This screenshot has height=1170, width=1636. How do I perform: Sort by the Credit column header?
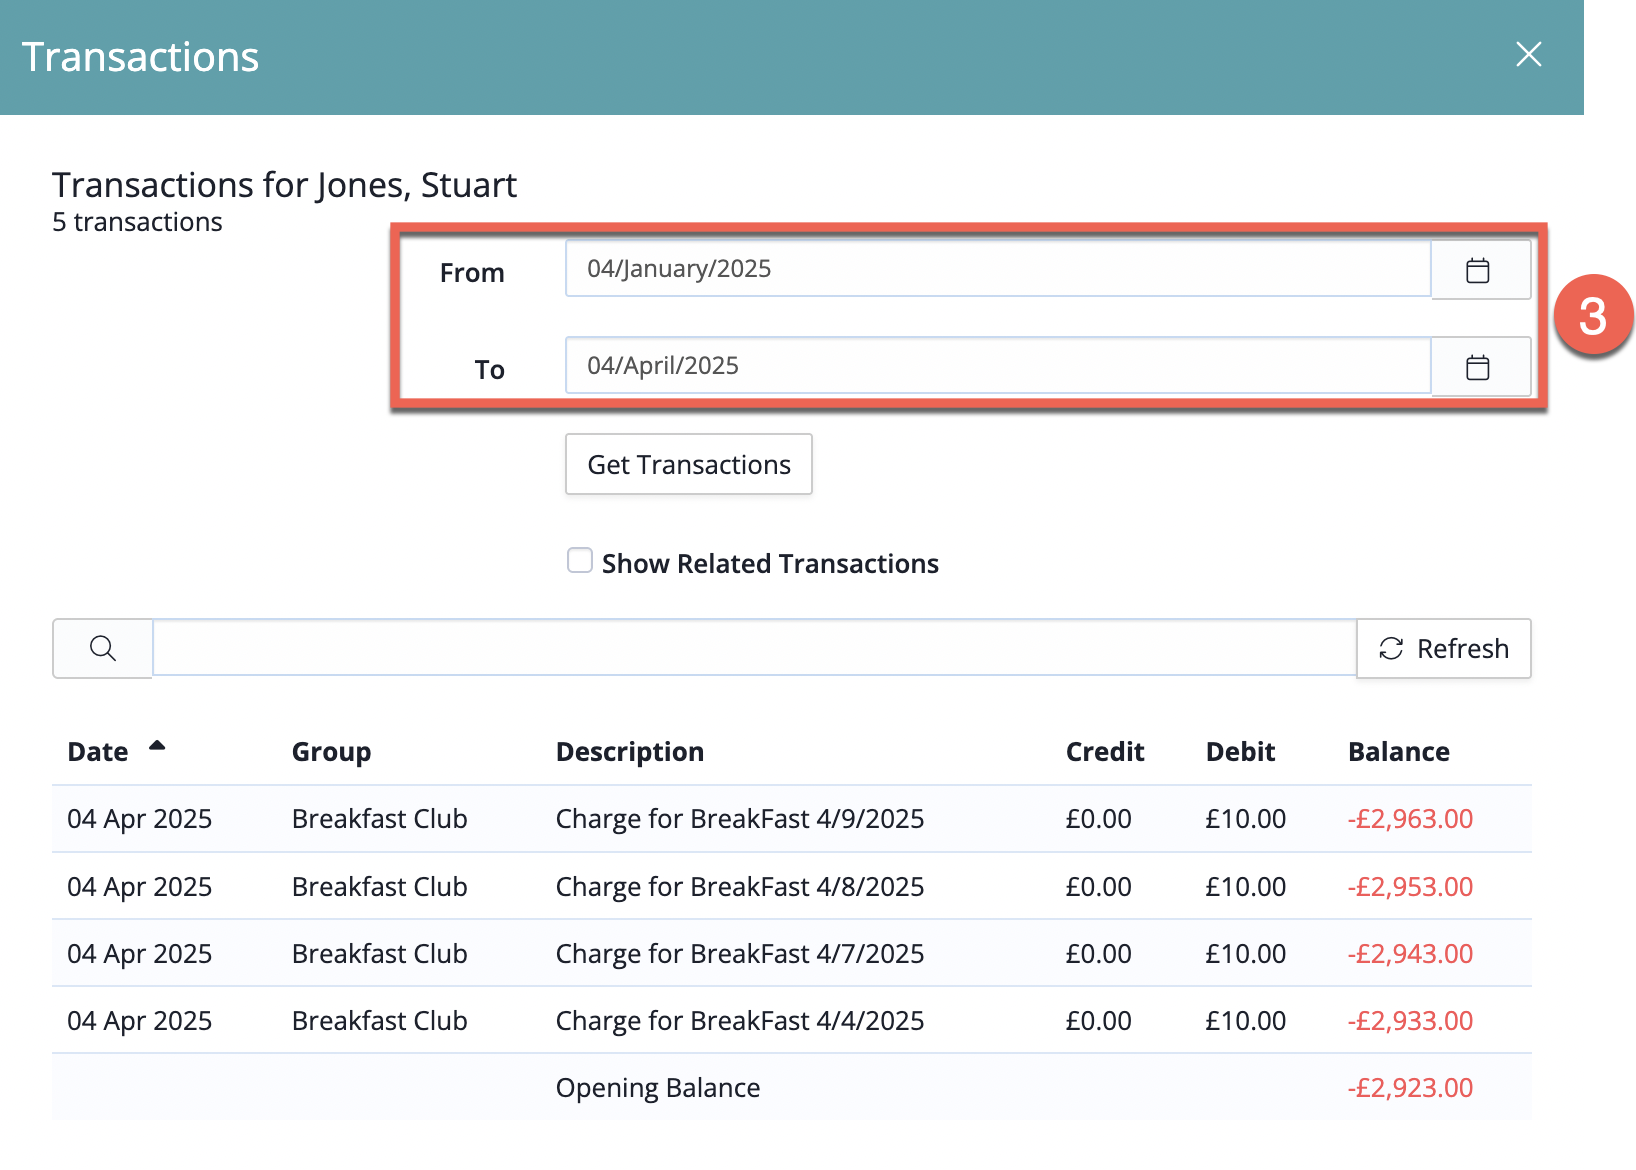tap(1104, 752)
